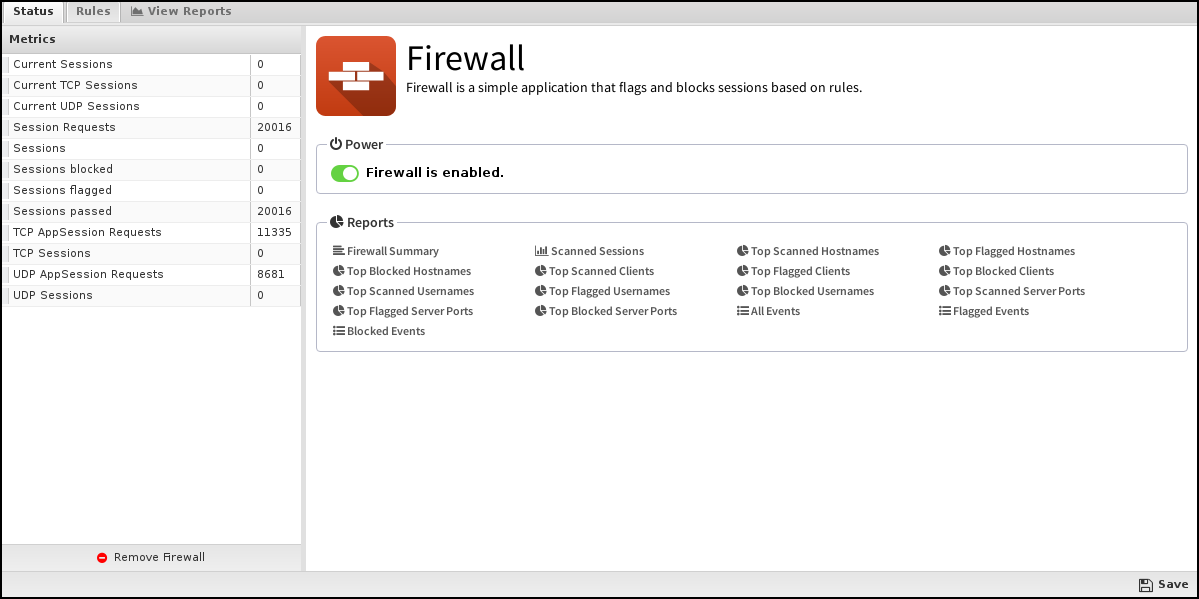Click the list icon next to Flagged Events

coord(943,311)
